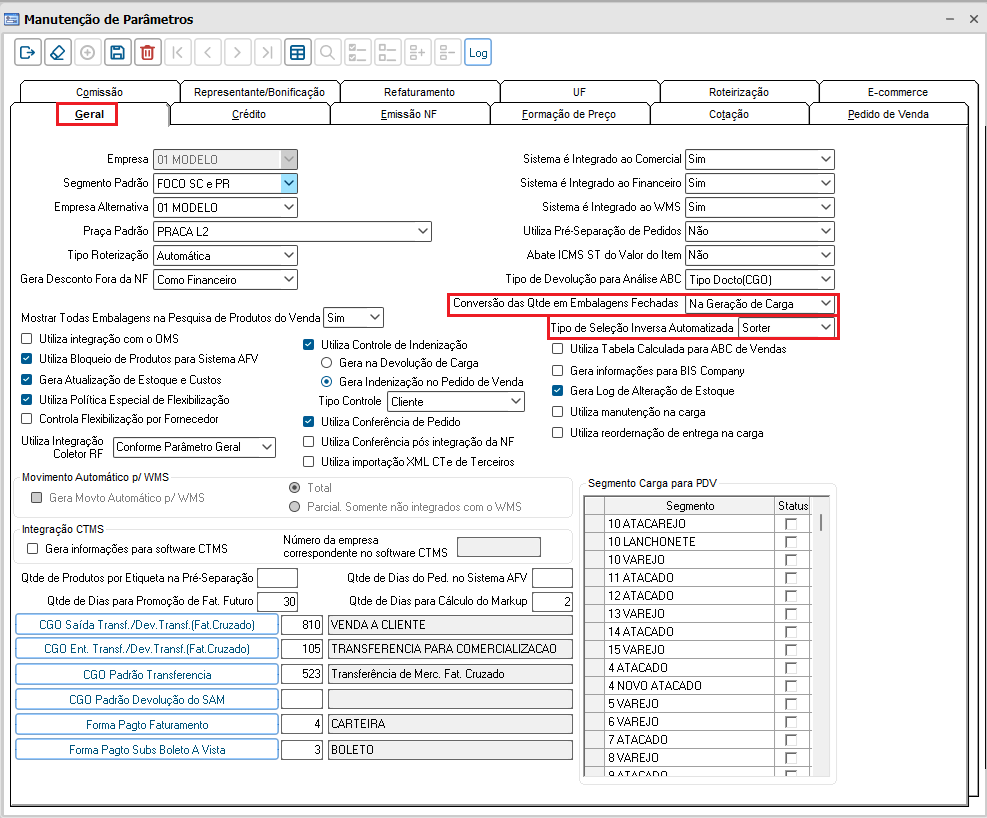The image size is (987, 818).
Task: Open Empresa Alternativa dropdown
Action: click(x=289, y=207)
